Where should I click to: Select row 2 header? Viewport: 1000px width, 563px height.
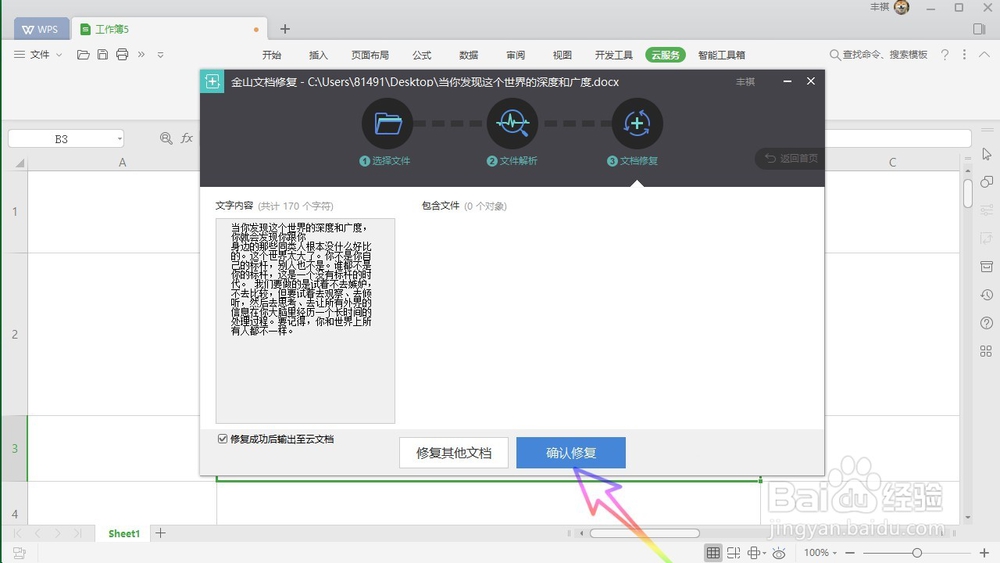click(15, 334)
